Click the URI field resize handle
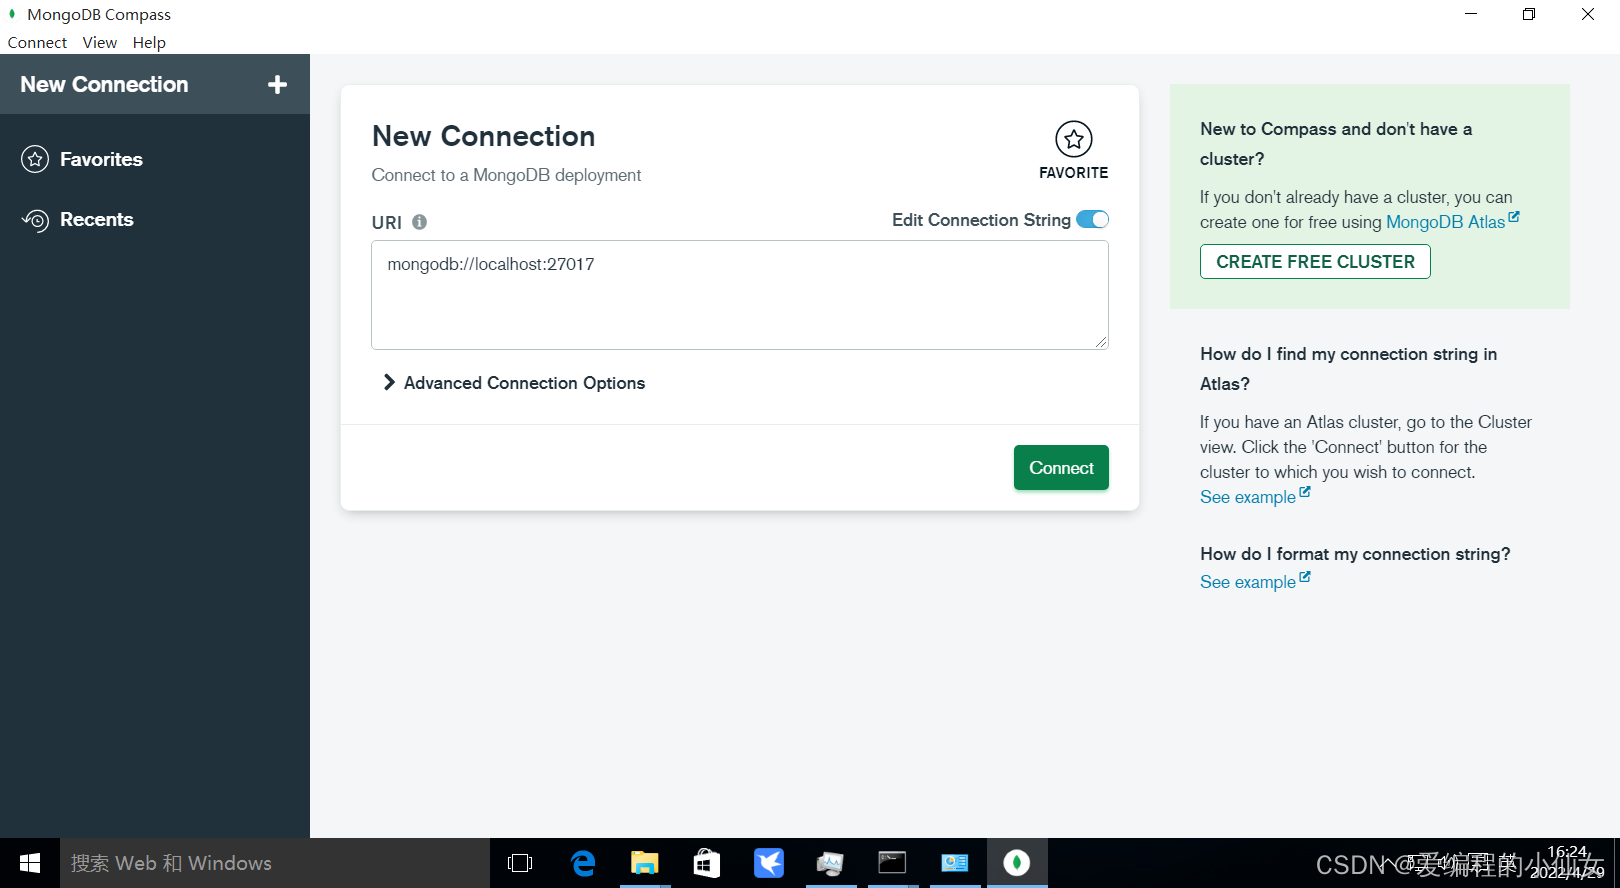This screenshot has width=1620, height=888. tap(1101, 342)
